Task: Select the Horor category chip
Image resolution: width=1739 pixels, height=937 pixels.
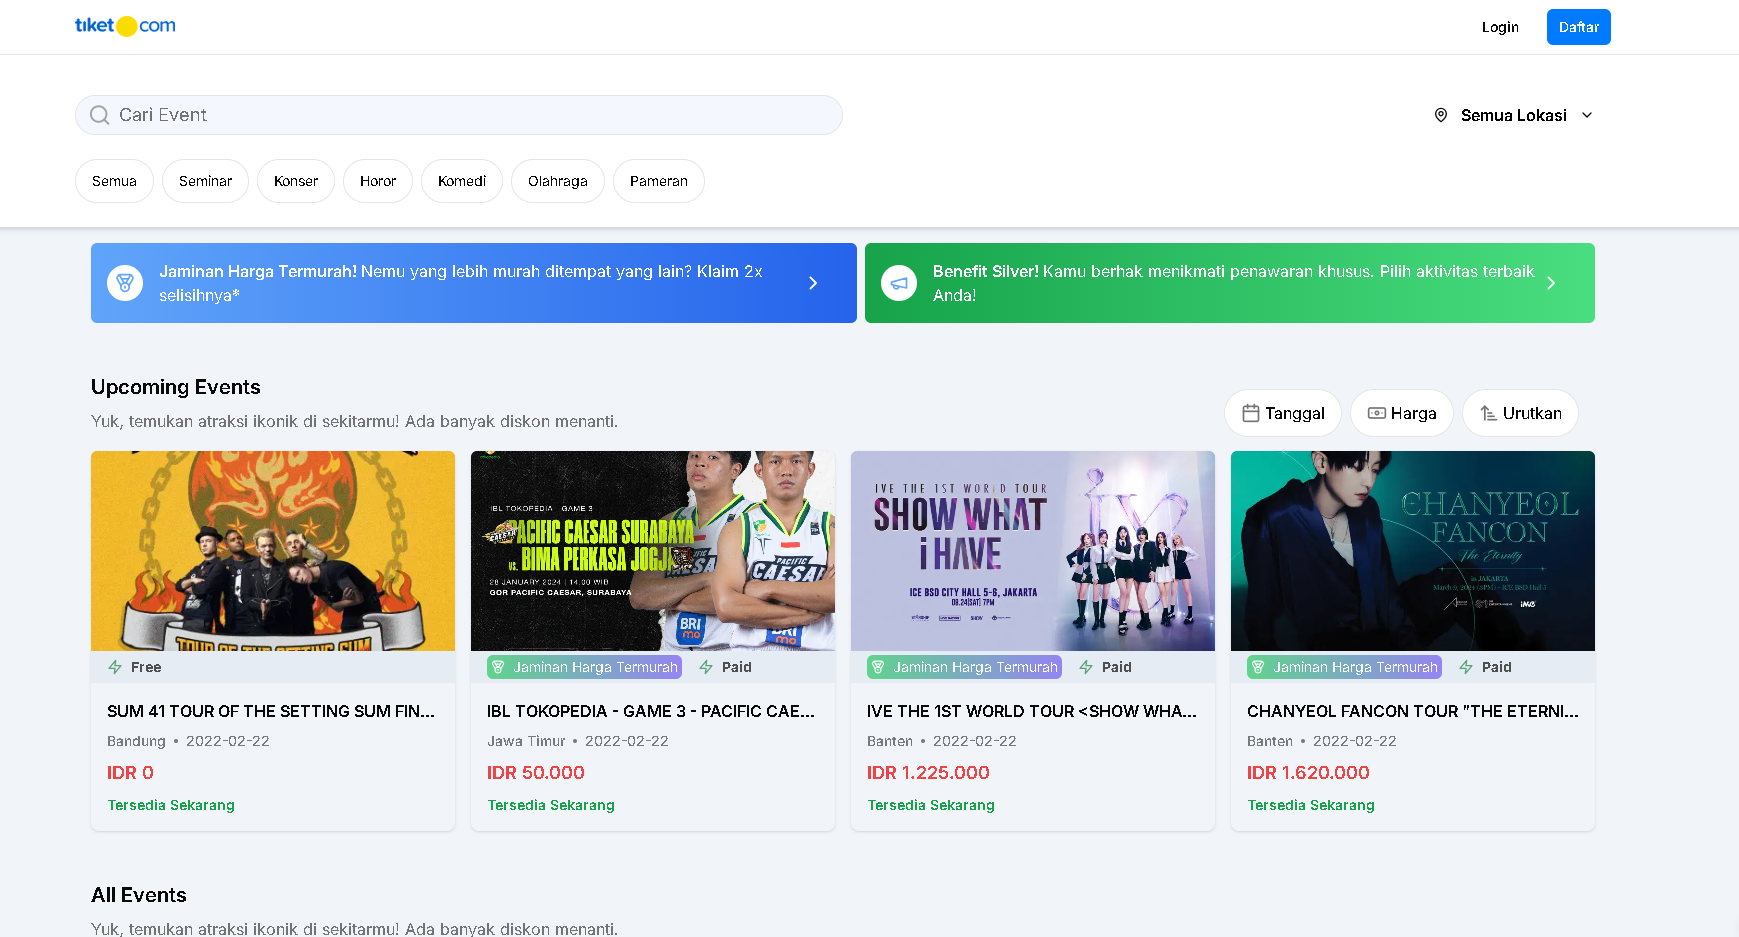Action: coord(378,181)
